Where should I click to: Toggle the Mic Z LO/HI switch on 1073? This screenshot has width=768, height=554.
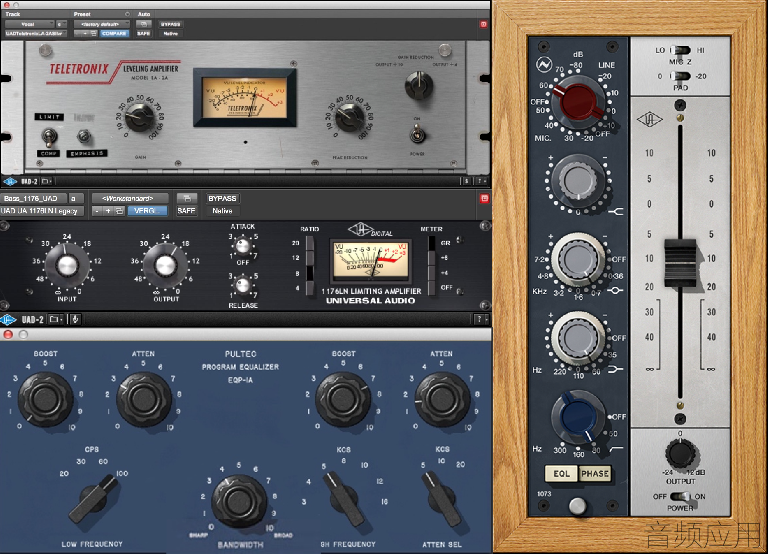680,50
